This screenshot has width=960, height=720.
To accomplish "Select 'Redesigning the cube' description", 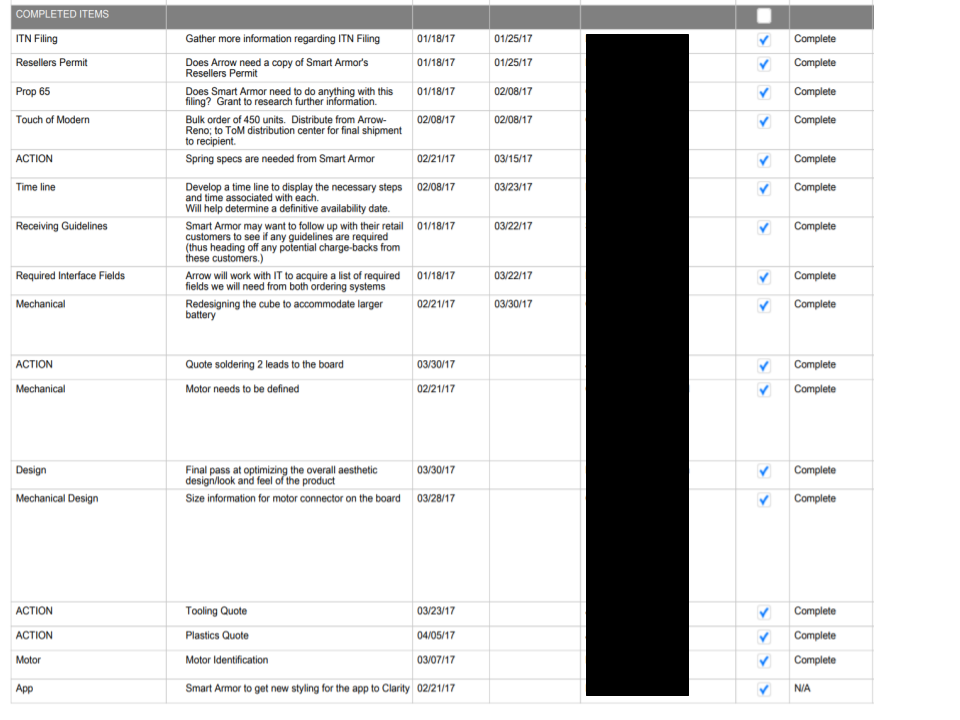I will click(x=283, y=309).
